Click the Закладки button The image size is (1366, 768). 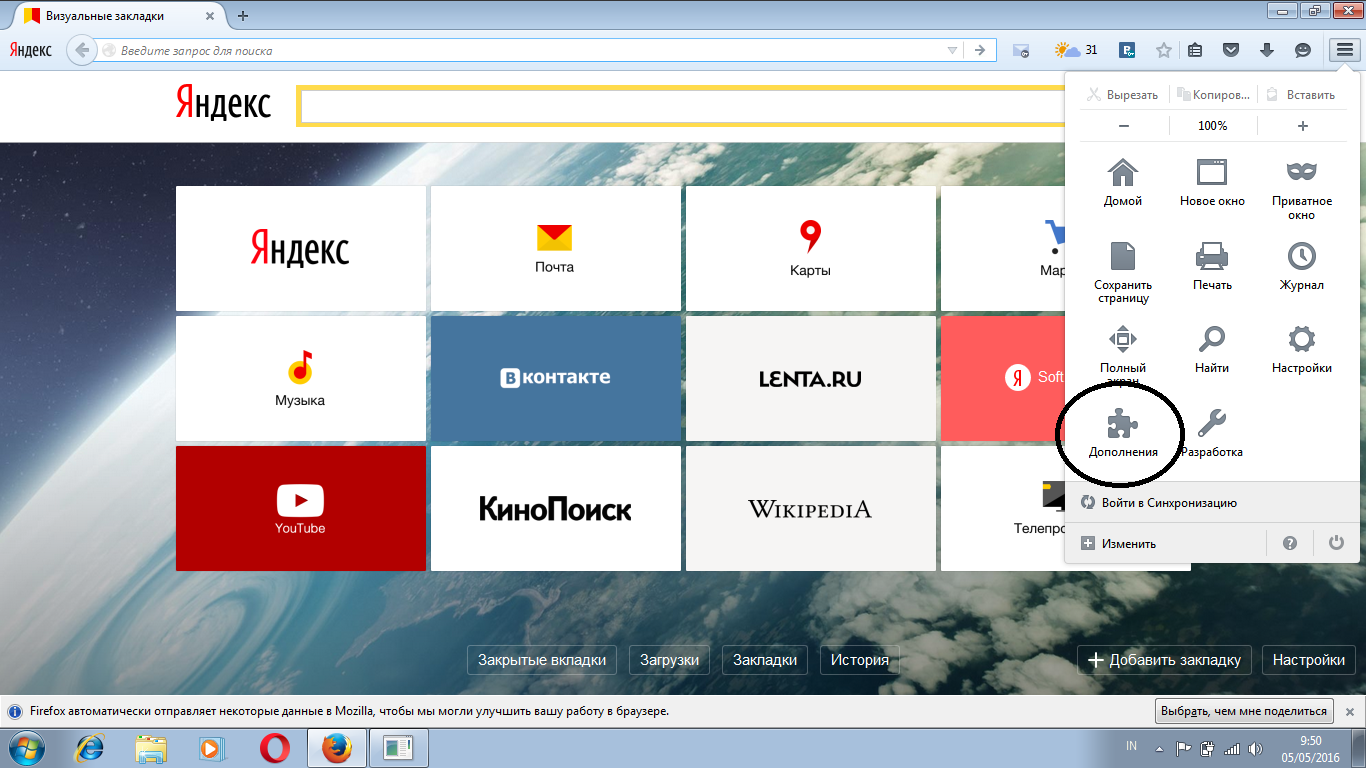point(765,660)
